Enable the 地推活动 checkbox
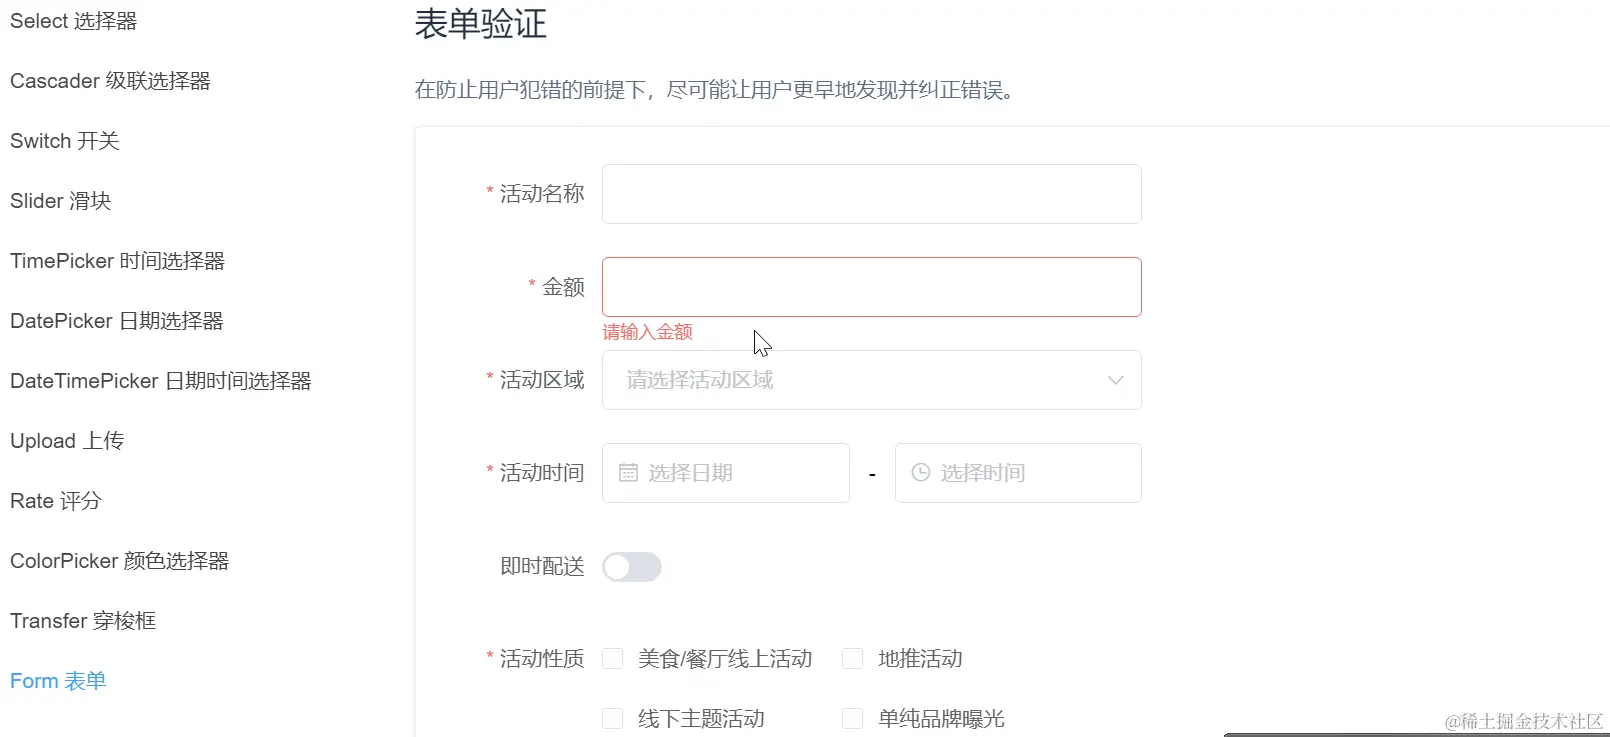 coord(852,658)
